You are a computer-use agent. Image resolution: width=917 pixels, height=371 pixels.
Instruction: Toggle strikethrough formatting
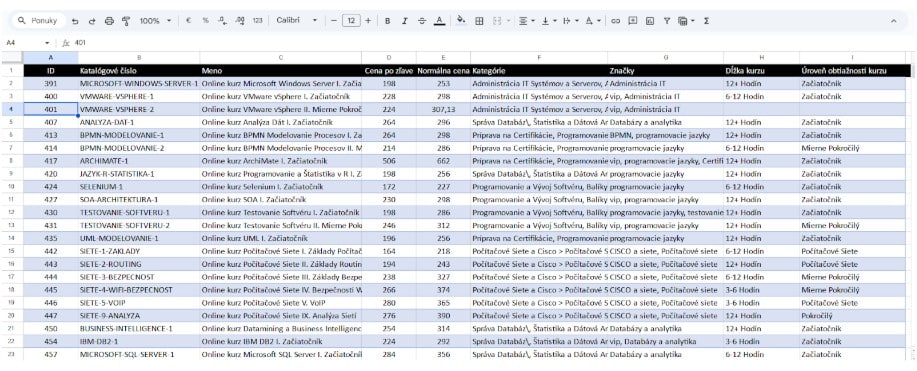422,20
